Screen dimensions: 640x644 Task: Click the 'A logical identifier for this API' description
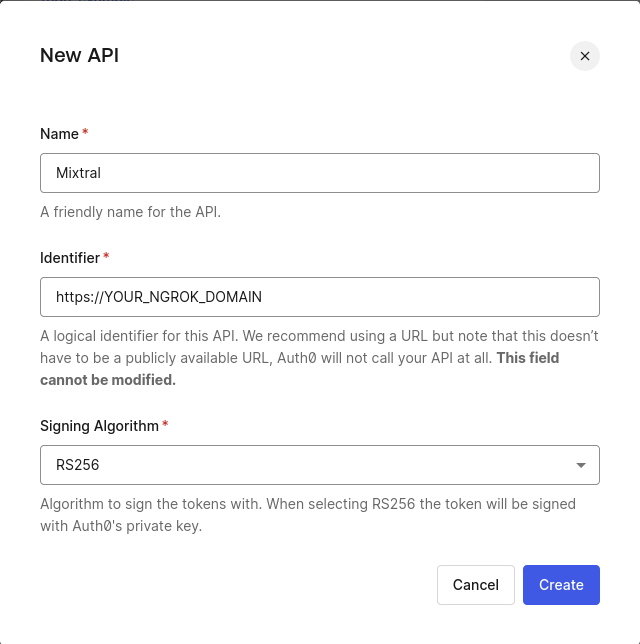[x=200, y=336]
